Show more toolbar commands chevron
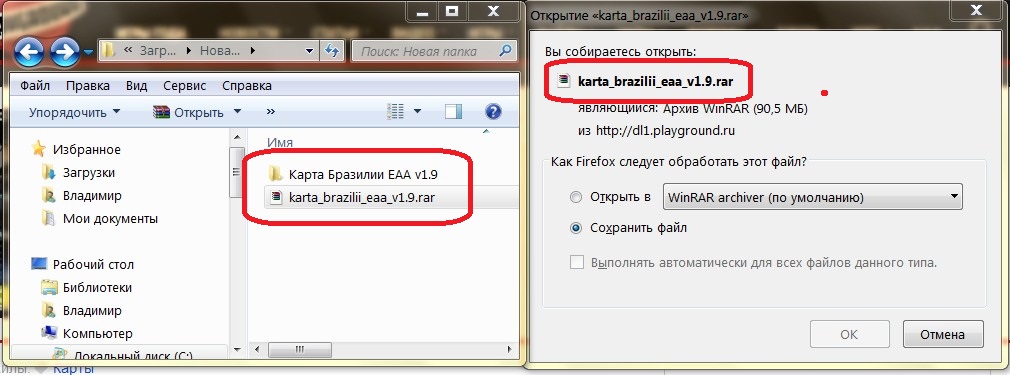 [271, 111]
